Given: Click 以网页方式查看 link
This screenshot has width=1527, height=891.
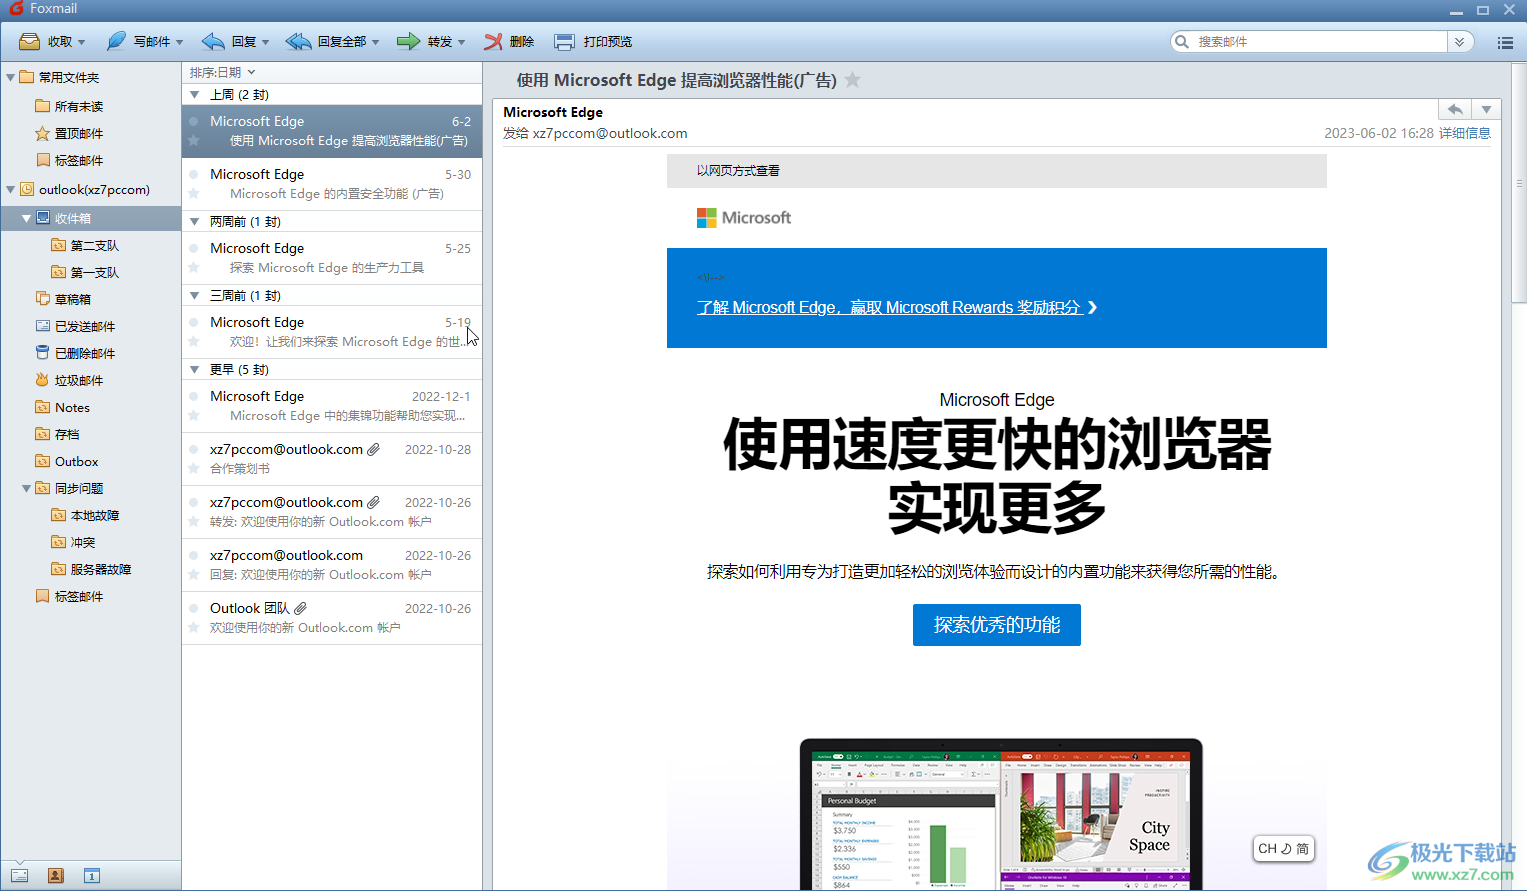Looking at the screenshot, I should (738, 171).
